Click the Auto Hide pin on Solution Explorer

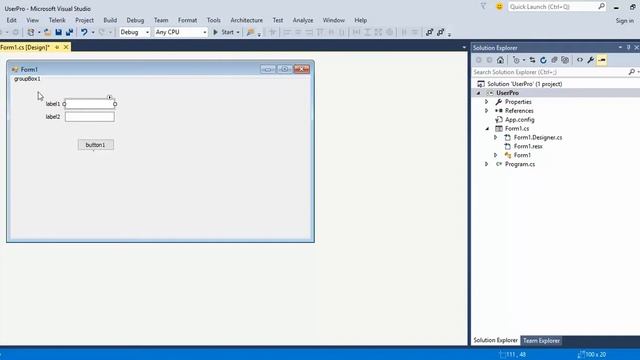629,47
